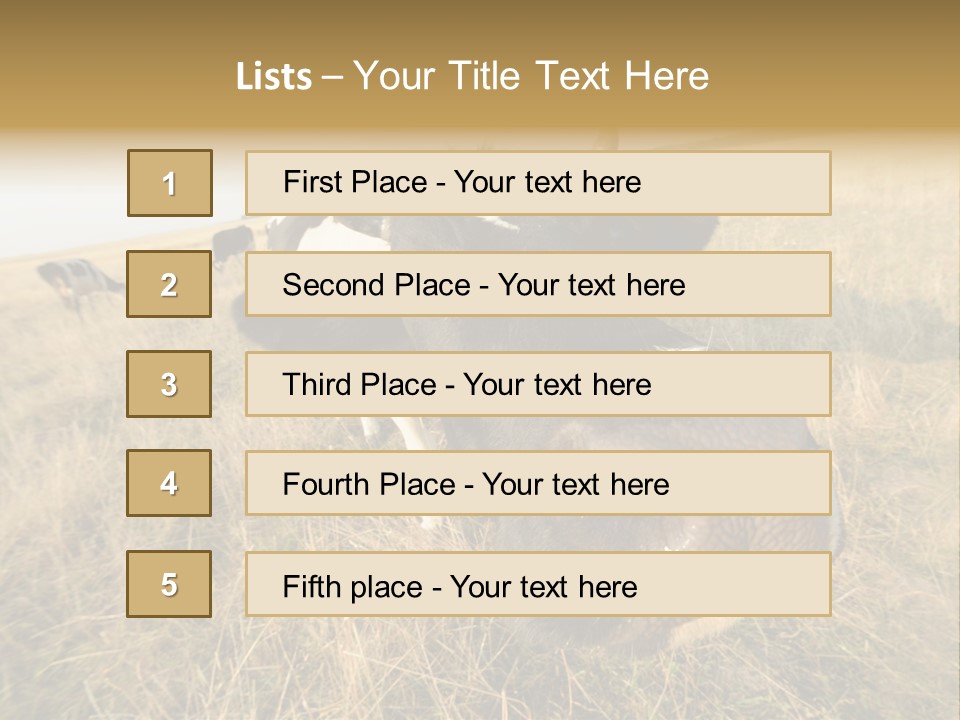Image resolution: width=960 pixels, height=720 pixels.
Task: Select the Fifth place text box
Action: (x=538, y=584)
